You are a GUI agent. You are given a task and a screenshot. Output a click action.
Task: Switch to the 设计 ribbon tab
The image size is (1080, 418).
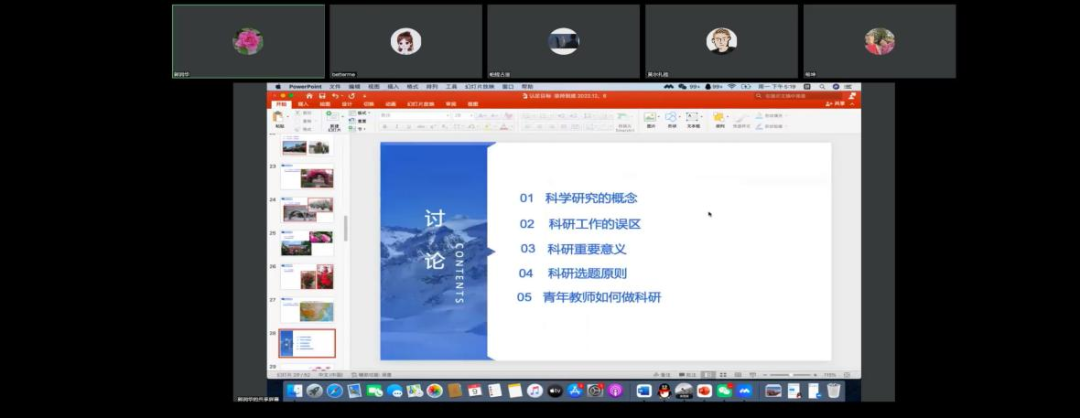point(347,104)
